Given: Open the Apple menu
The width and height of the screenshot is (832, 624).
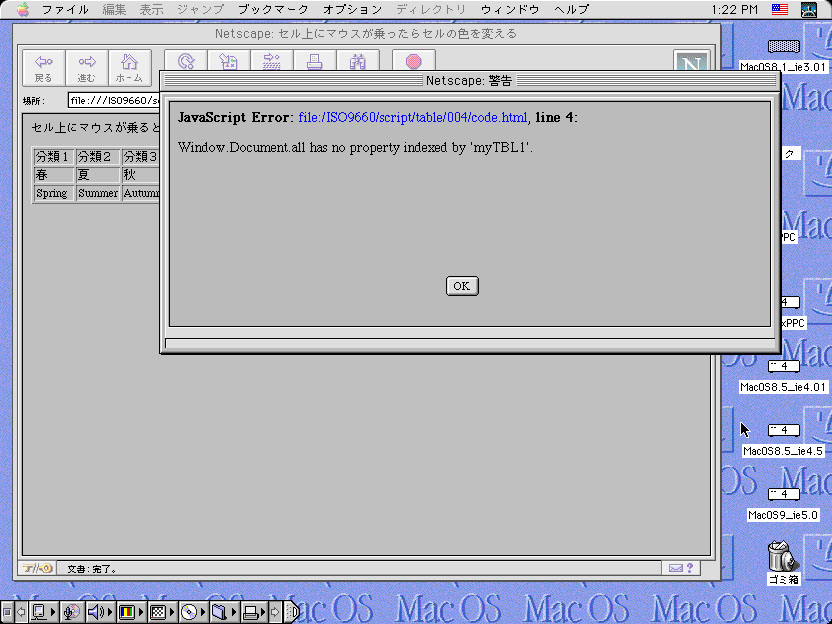Looking at the screenshot, I should 23,10.
